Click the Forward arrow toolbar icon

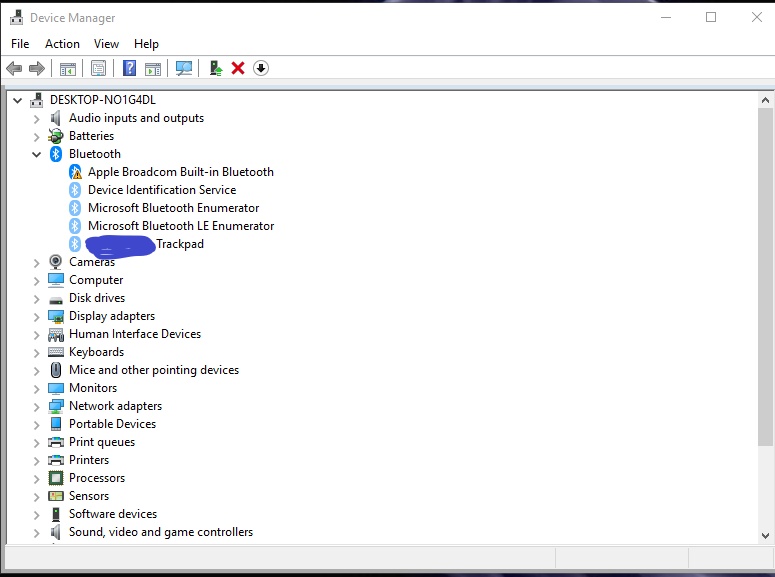pyautogui.click(x=37, y=68)
